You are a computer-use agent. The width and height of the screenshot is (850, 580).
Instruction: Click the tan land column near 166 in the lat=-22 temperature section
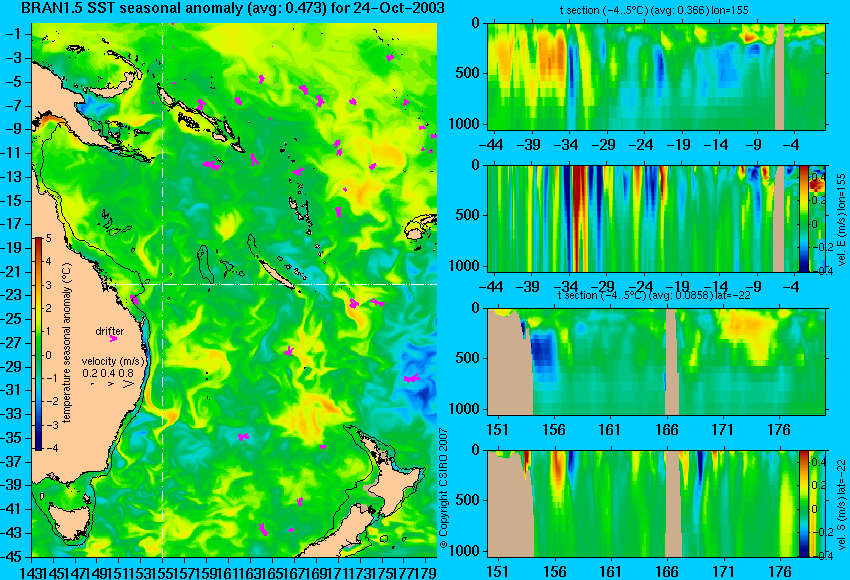coord(672,362)
